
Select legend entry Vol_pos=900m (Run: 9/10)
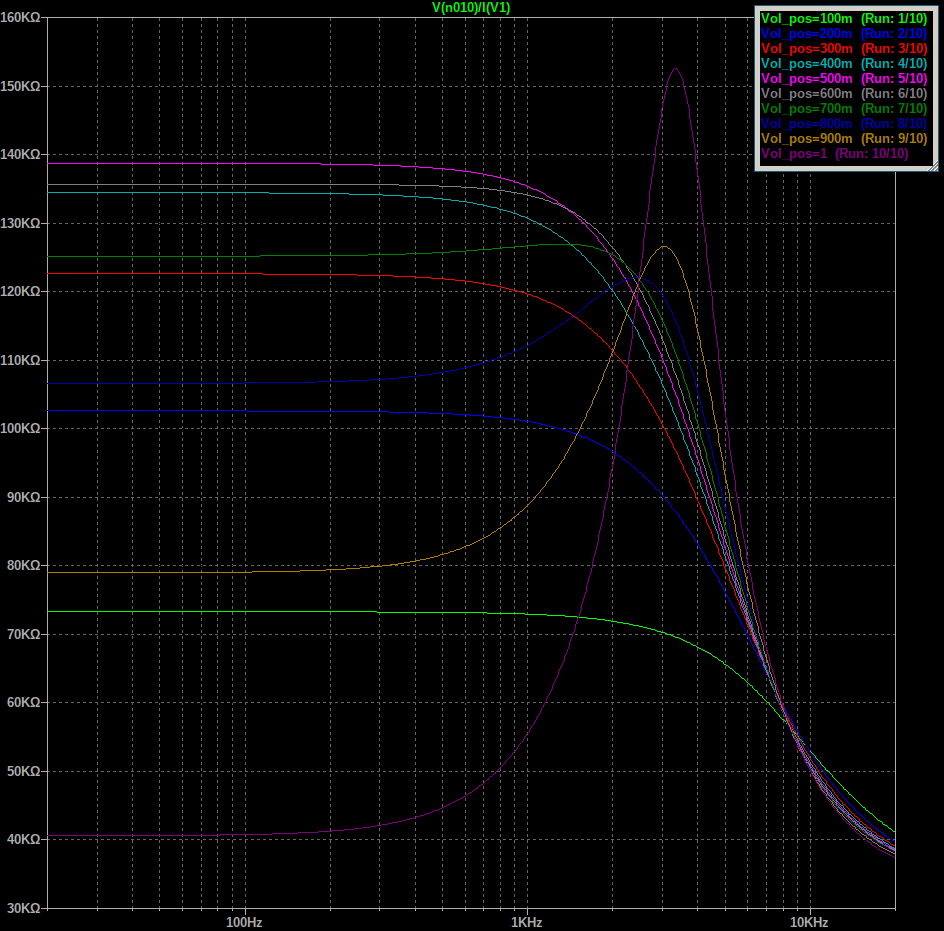click(x=844, y=139)
